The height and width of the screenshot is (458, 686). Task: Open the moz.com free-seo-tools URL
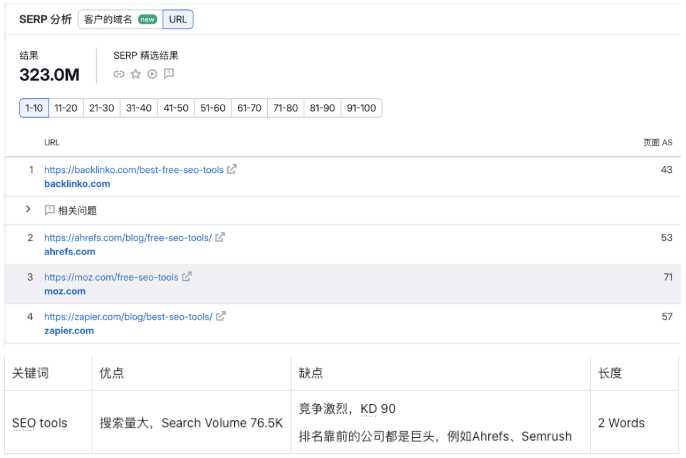(x=111, y=277)
